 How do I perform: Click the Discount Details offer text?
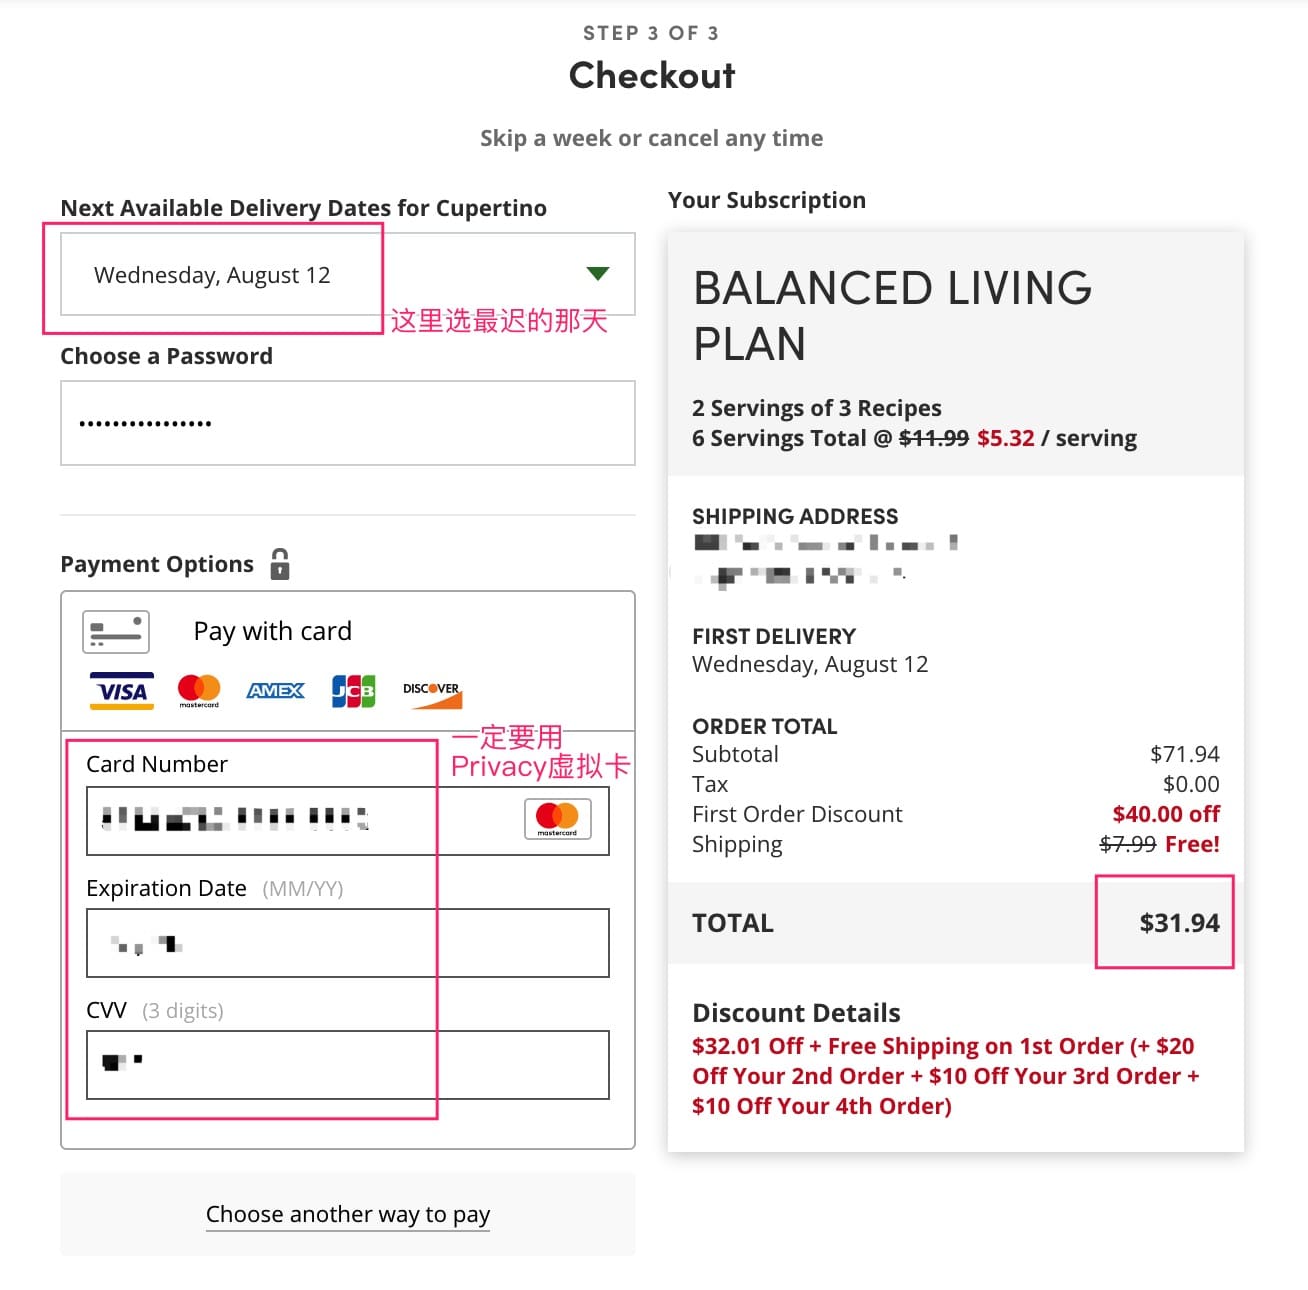pos(943,1076)
